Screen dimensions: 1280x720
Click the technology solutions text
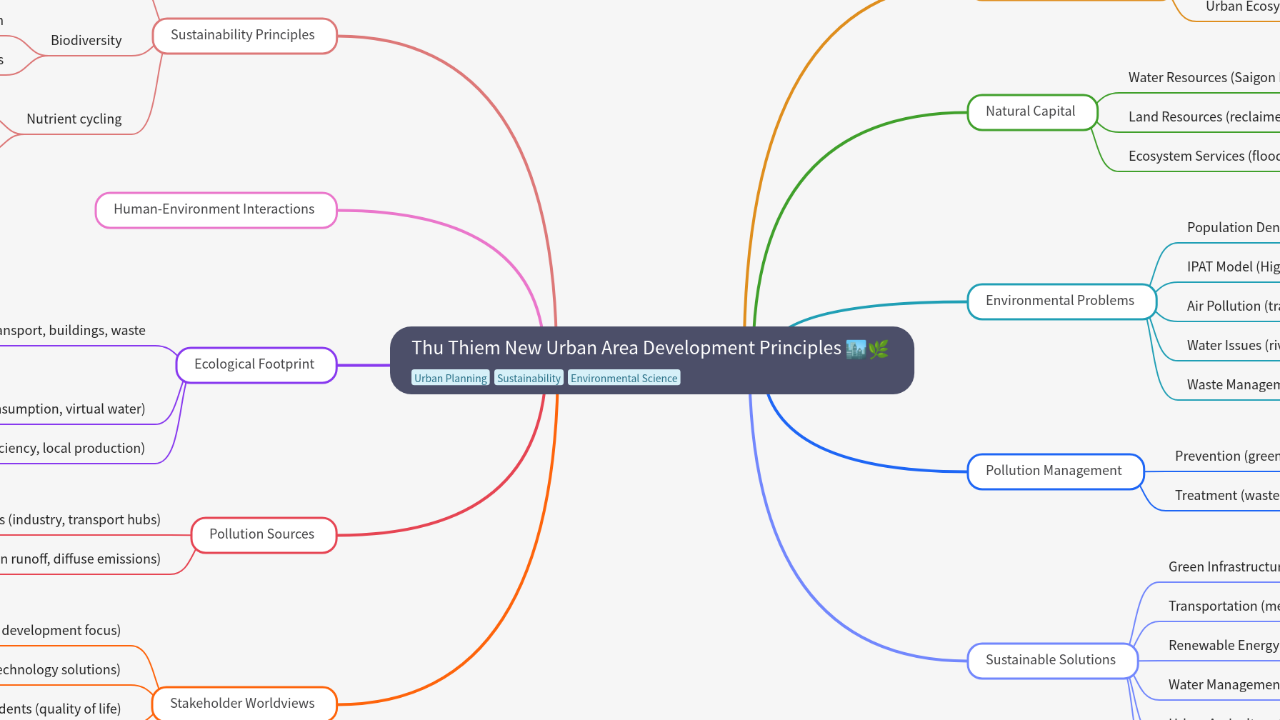[60, 670]
